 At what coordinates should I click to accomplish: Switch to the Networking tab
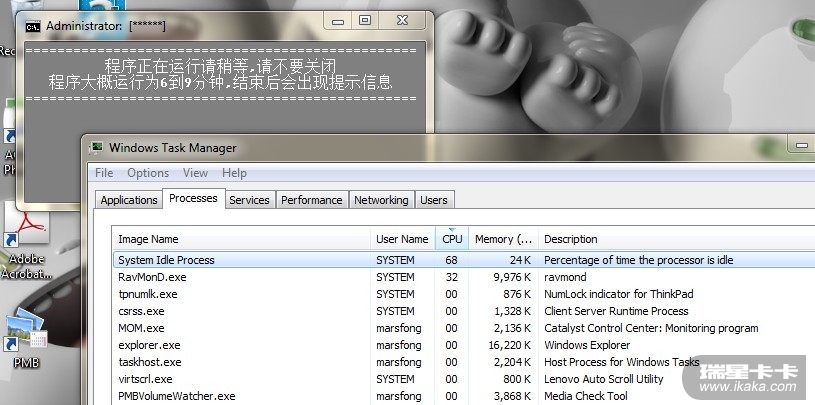(381, 200)
